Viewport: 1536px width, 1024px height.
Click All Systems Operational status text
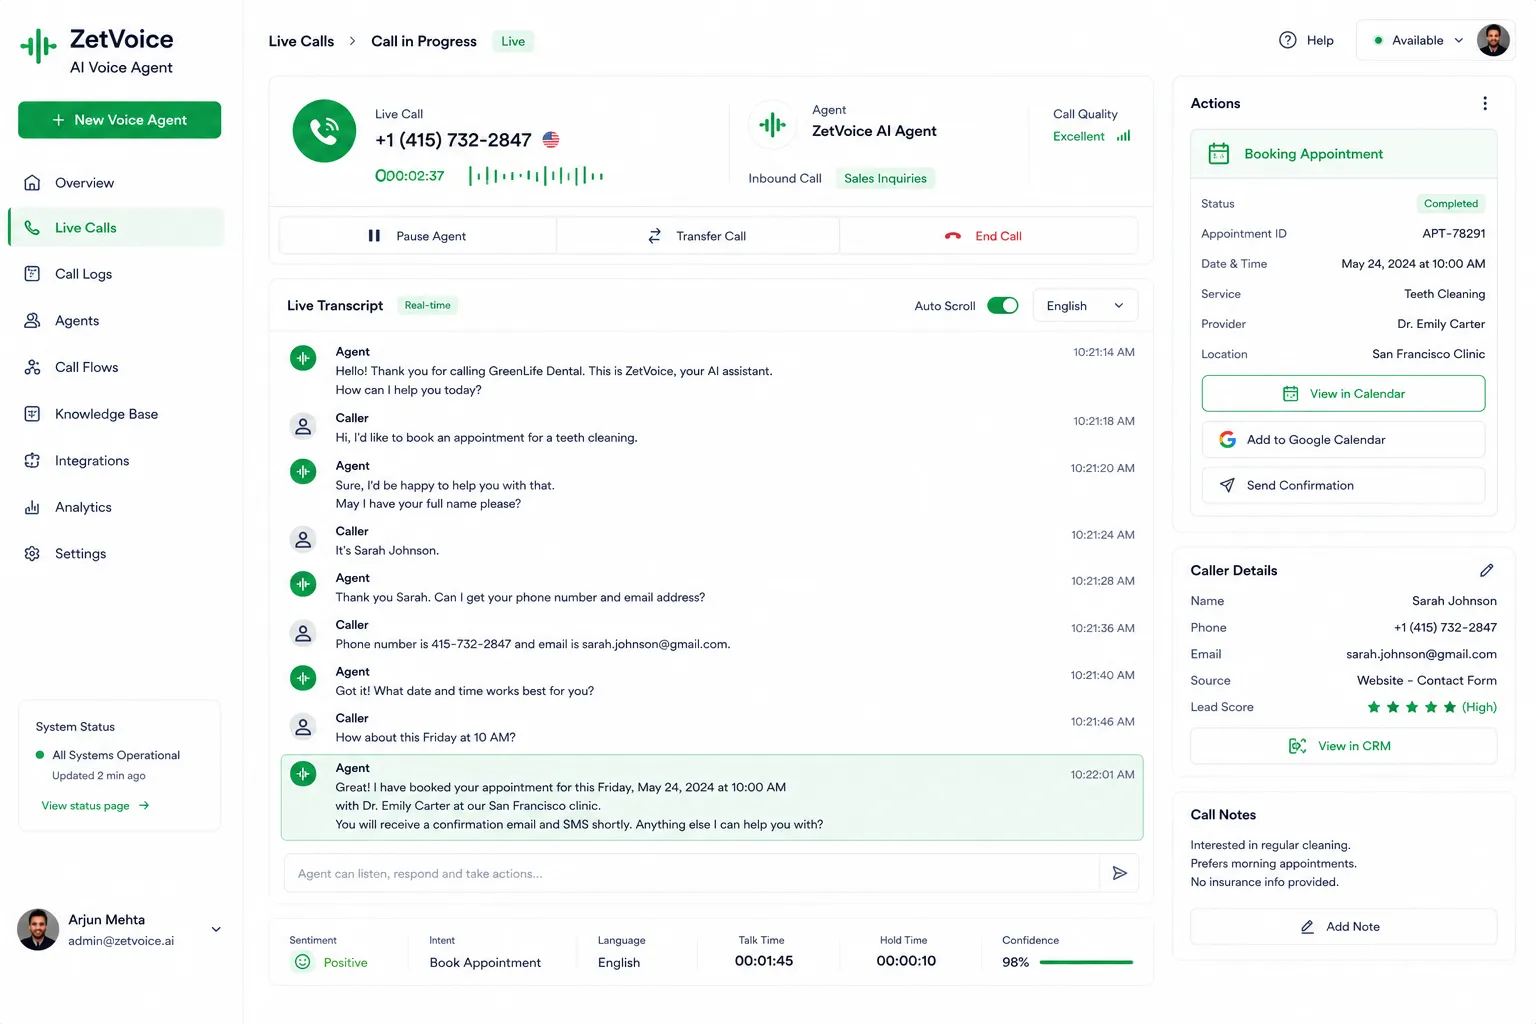[x=116, y=755]
